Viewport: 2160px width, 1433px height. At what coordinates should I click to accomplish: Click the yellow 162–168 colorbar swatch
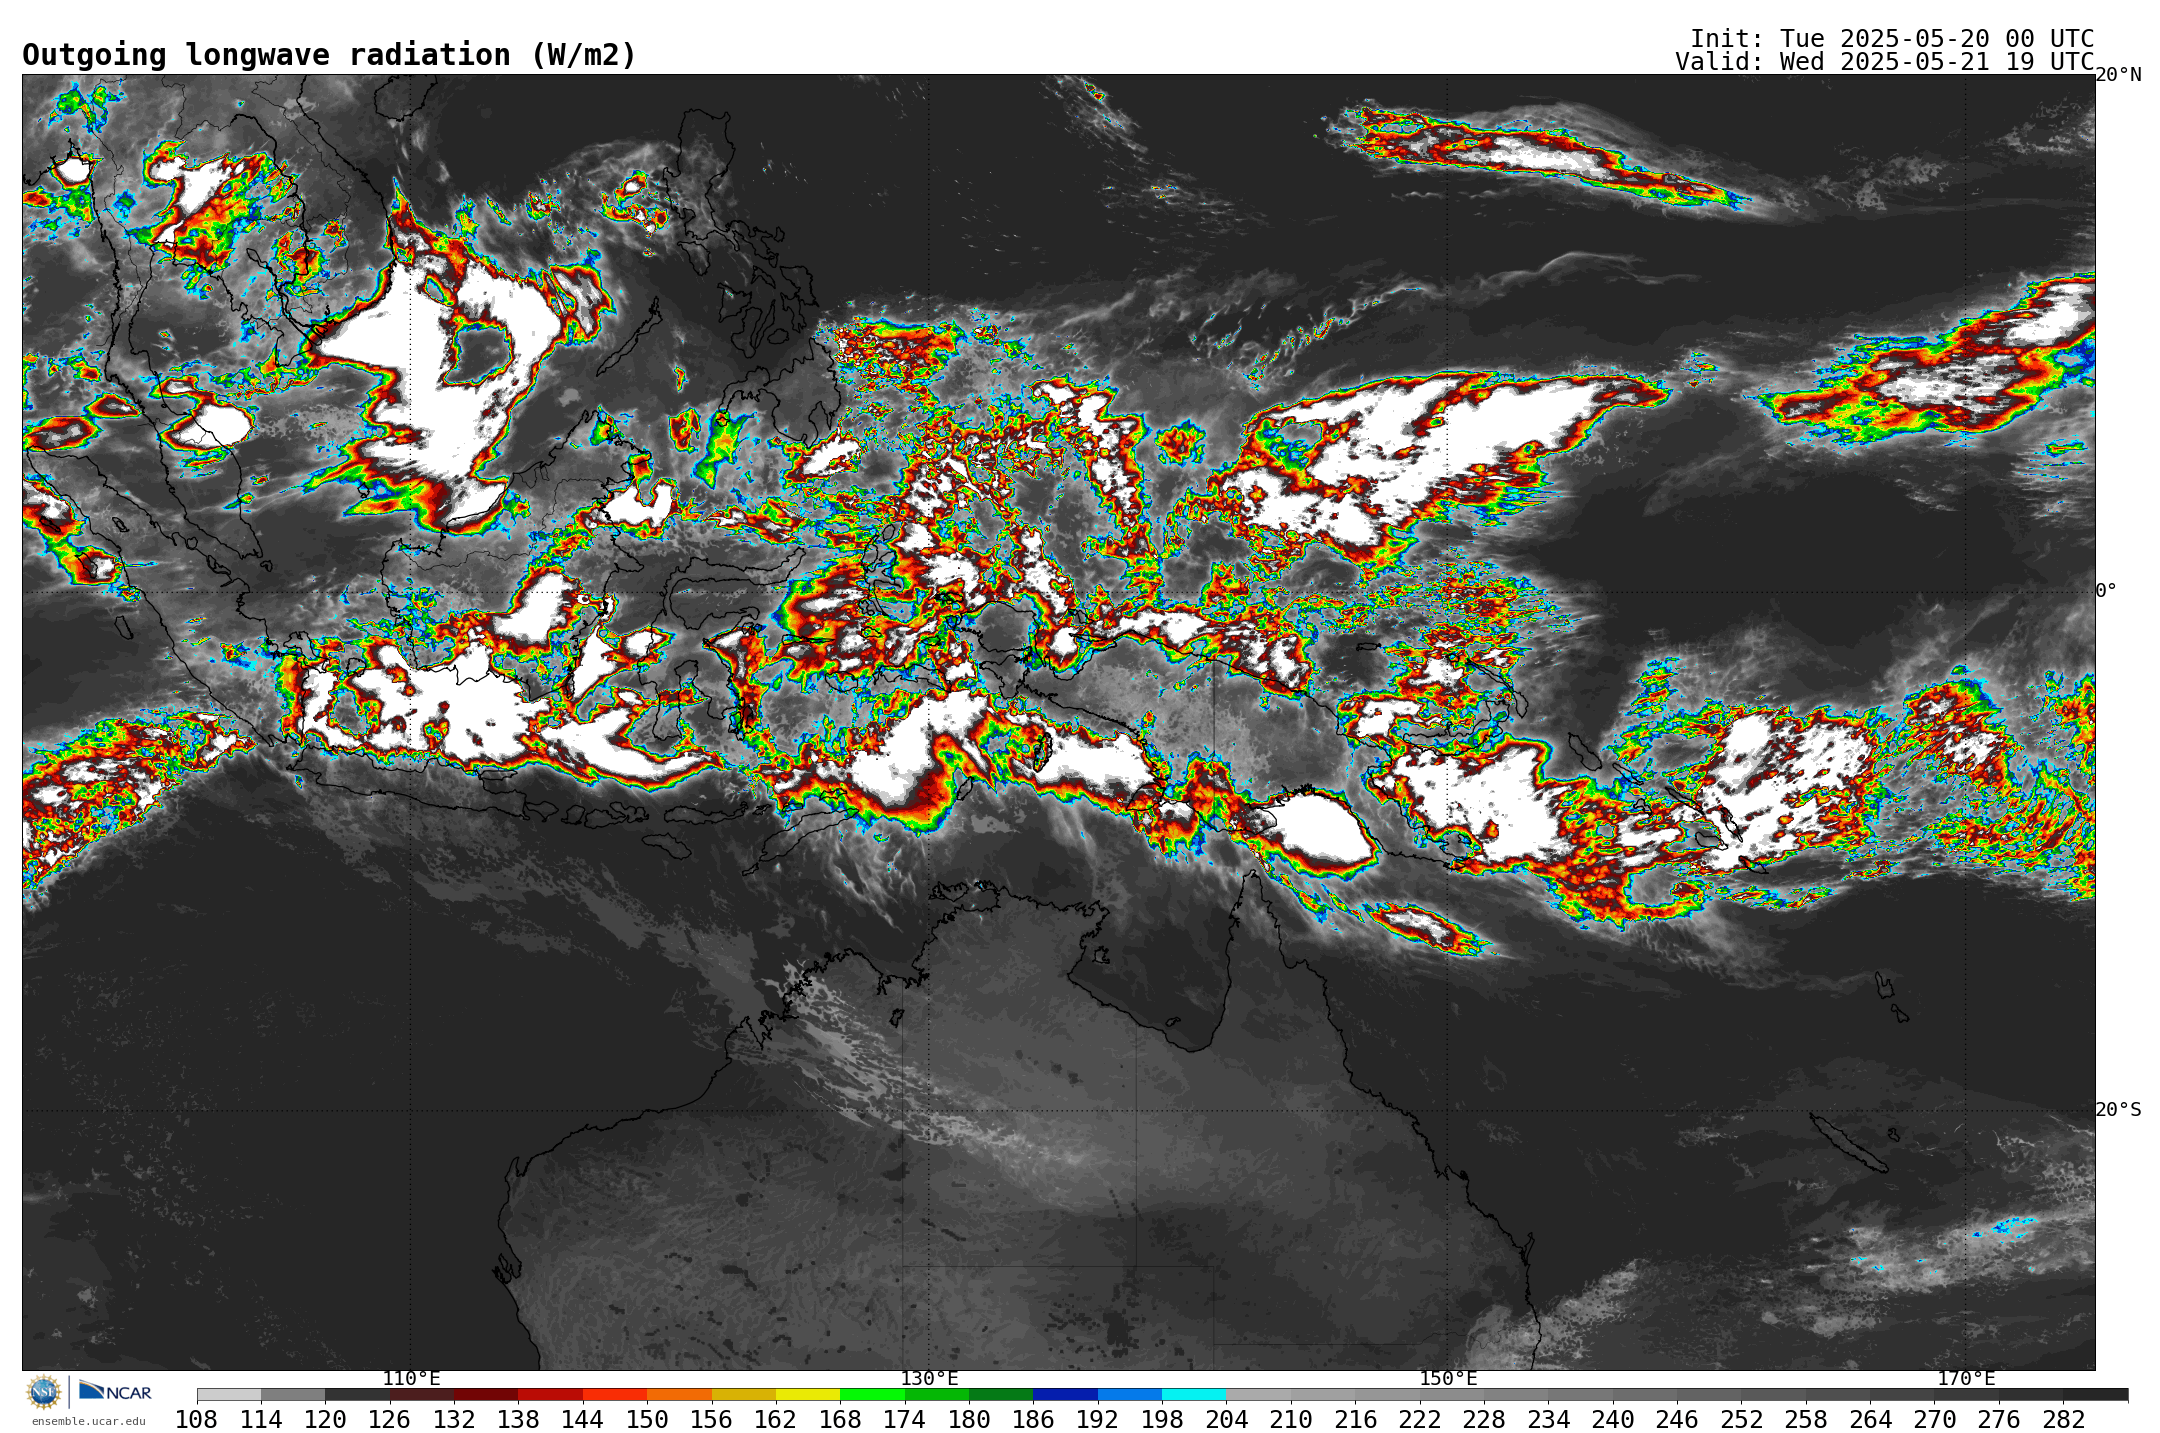pos(808,1395)
